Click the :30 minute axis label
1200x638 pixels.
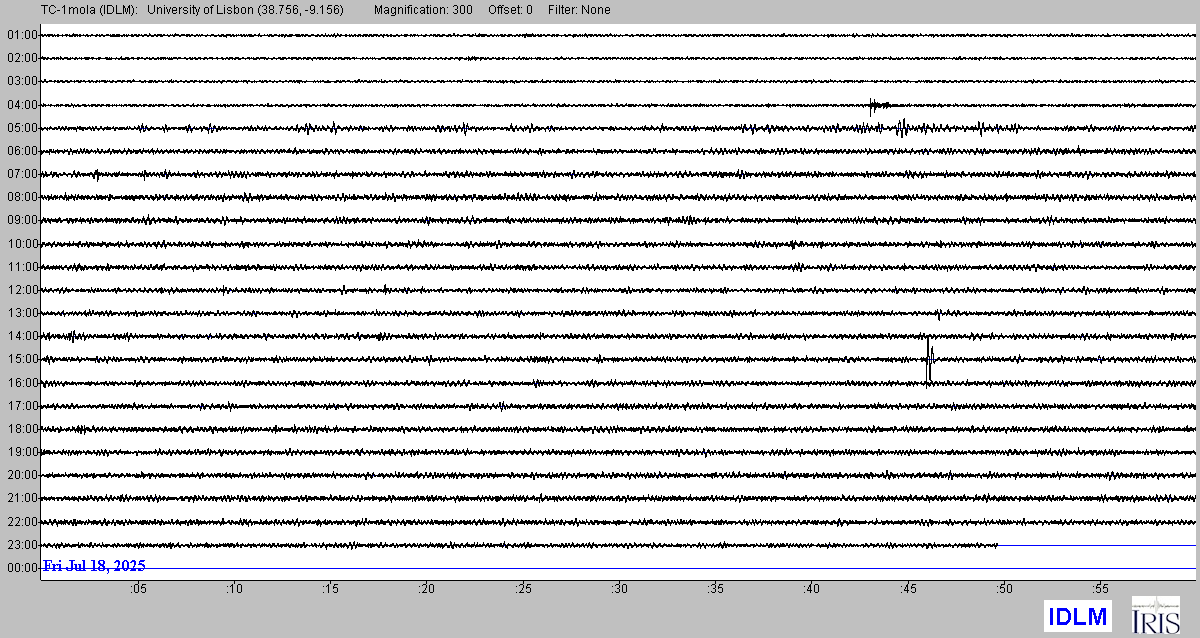pos(619,589)
